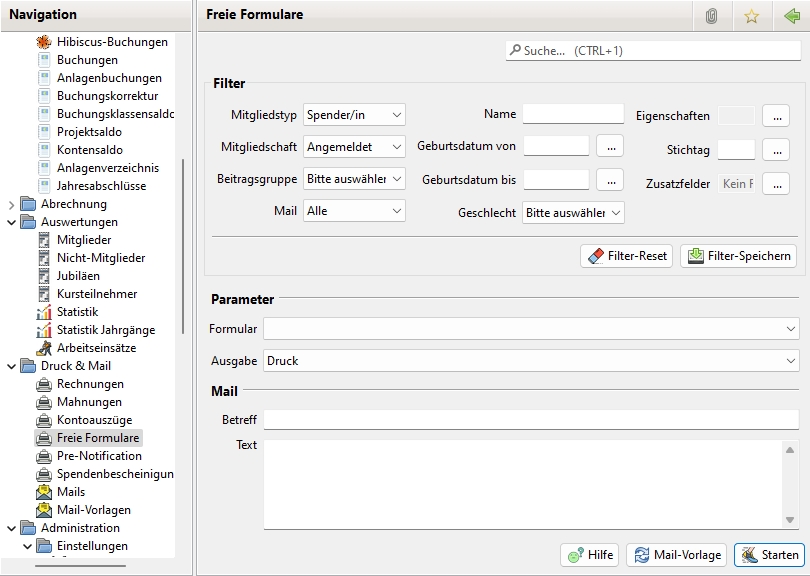Click the green back arrow icon
Screen dimensions: 810x576
coord(791,16)
